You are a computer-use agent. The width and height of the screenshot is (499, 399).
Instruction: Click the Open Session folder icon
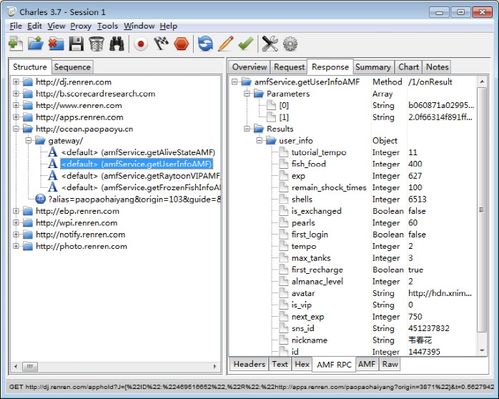point(36,44)
